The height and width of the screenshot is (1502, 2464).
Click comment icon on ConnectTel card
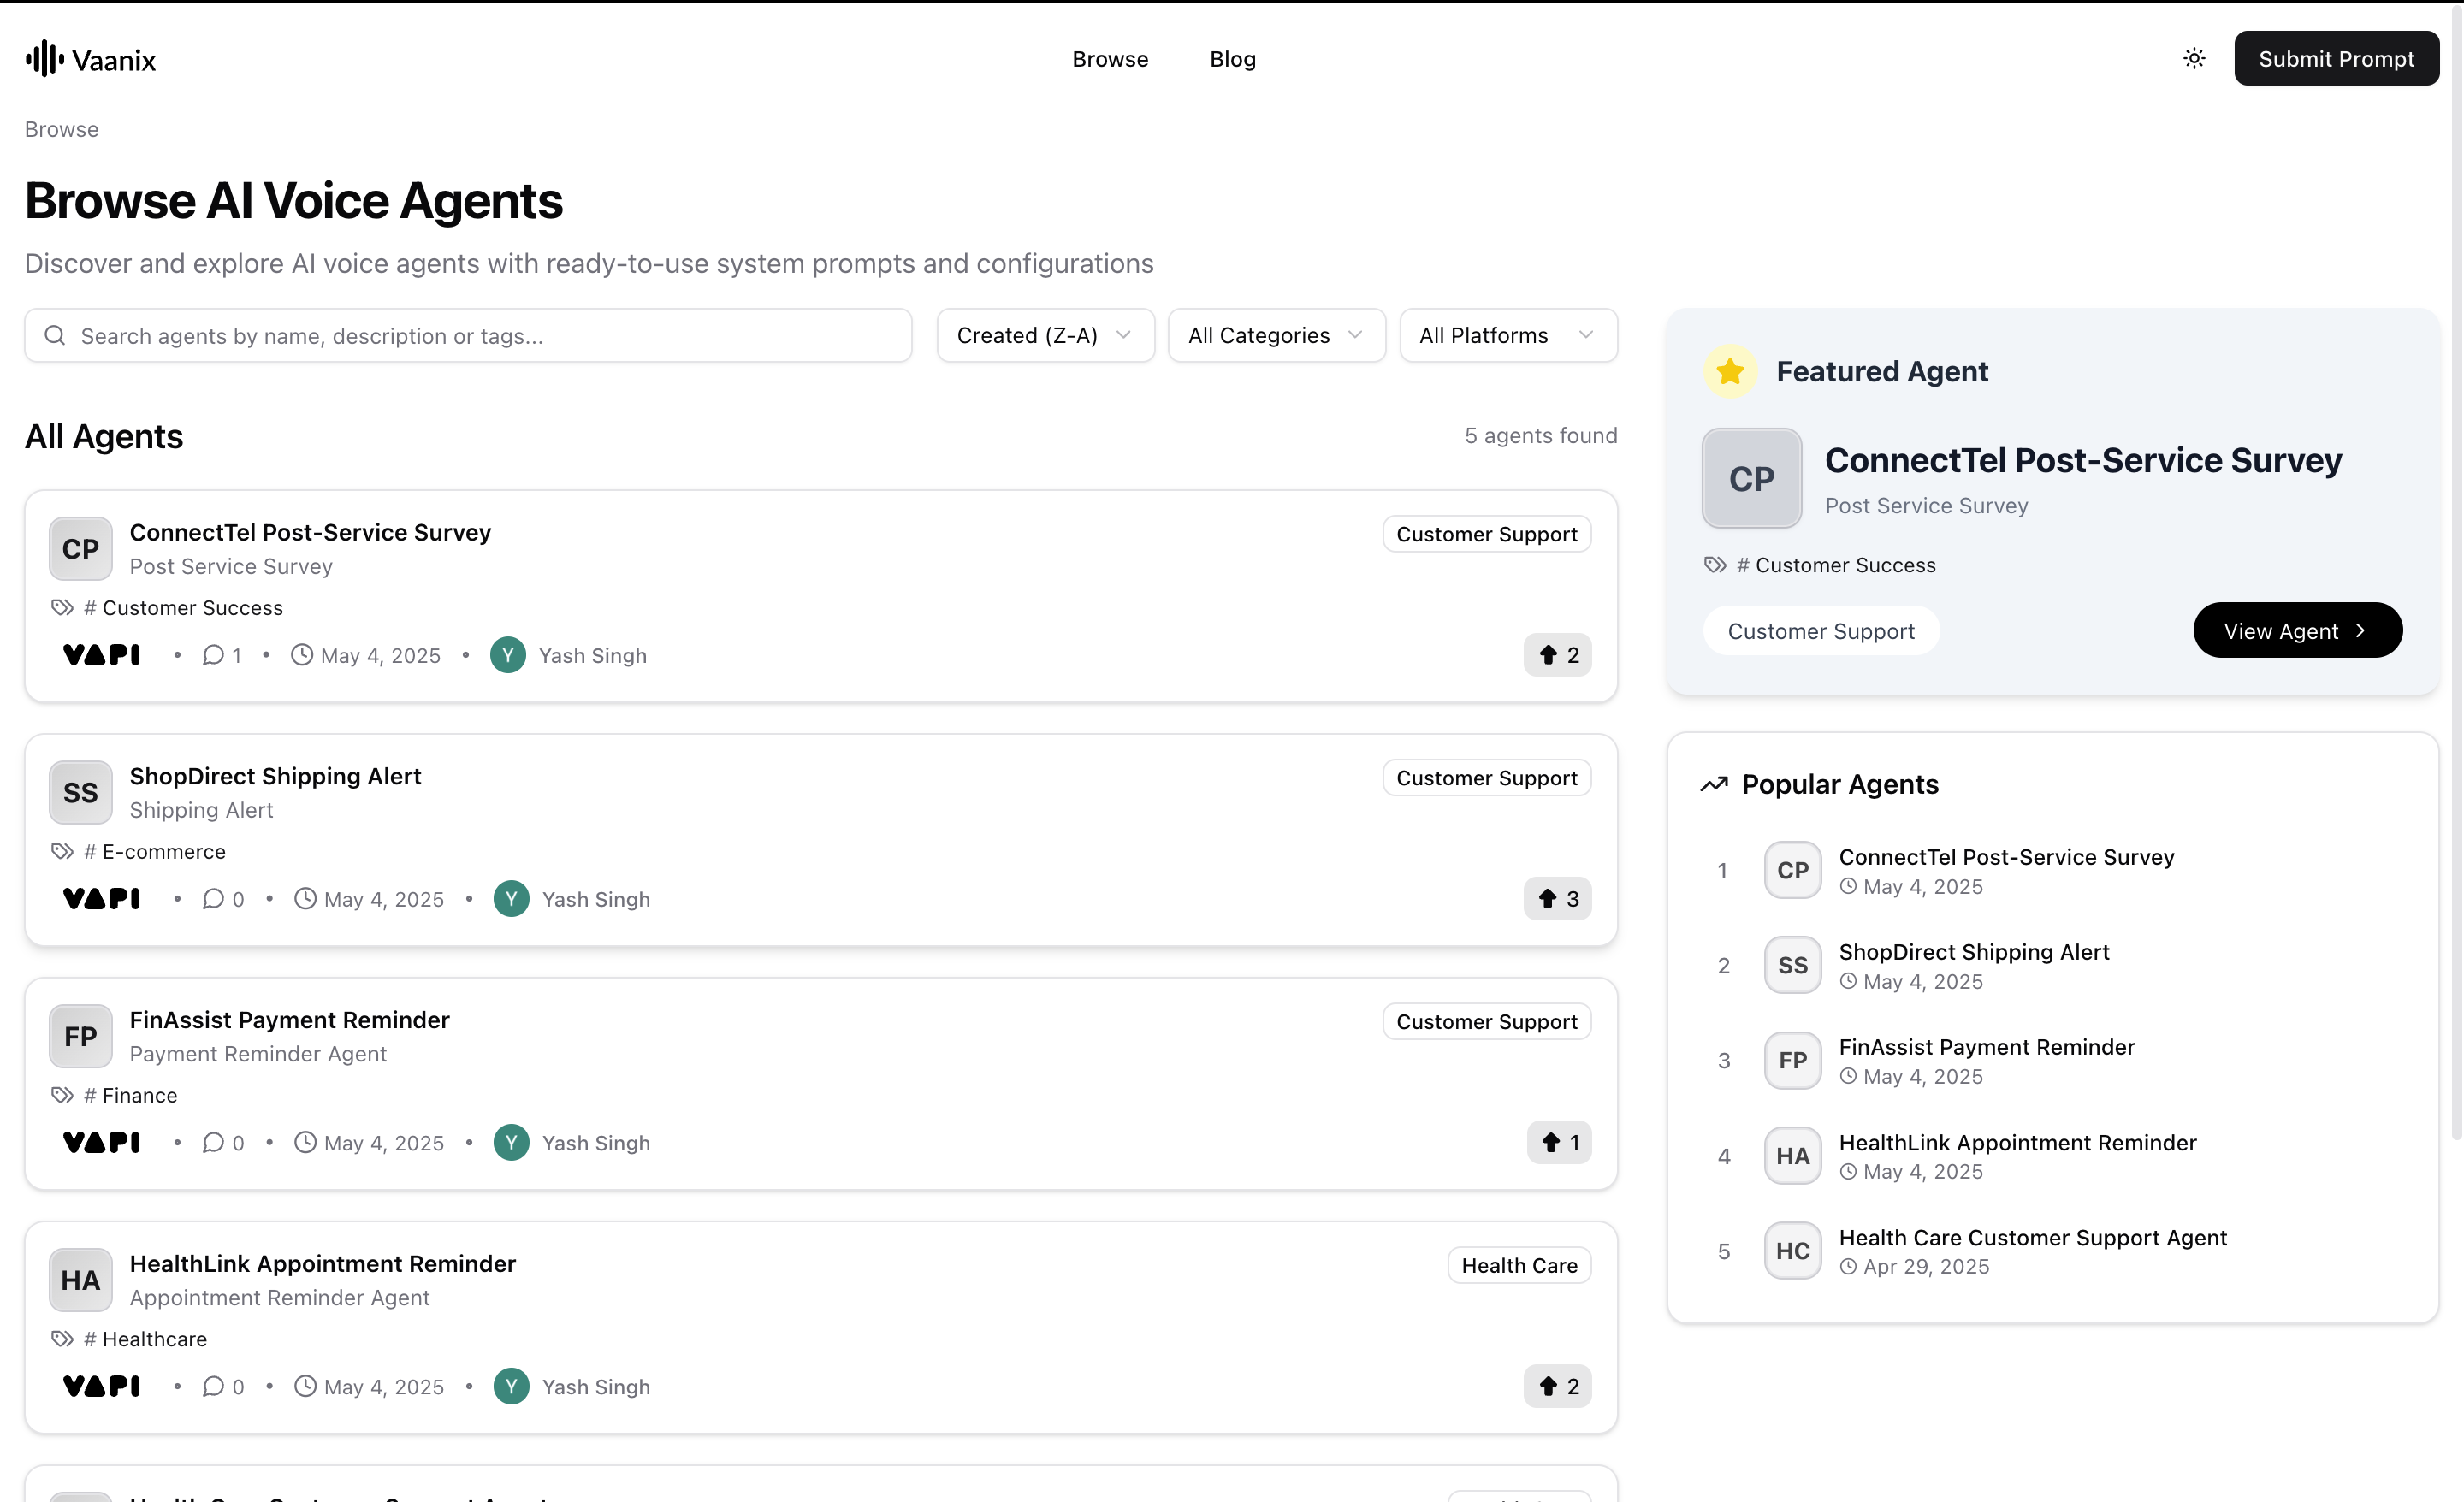coord(213,655)
